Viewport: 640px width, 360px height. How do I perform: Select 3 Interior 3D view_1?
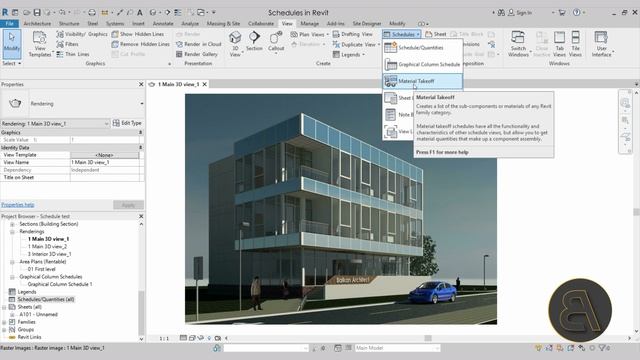[49, 254]
